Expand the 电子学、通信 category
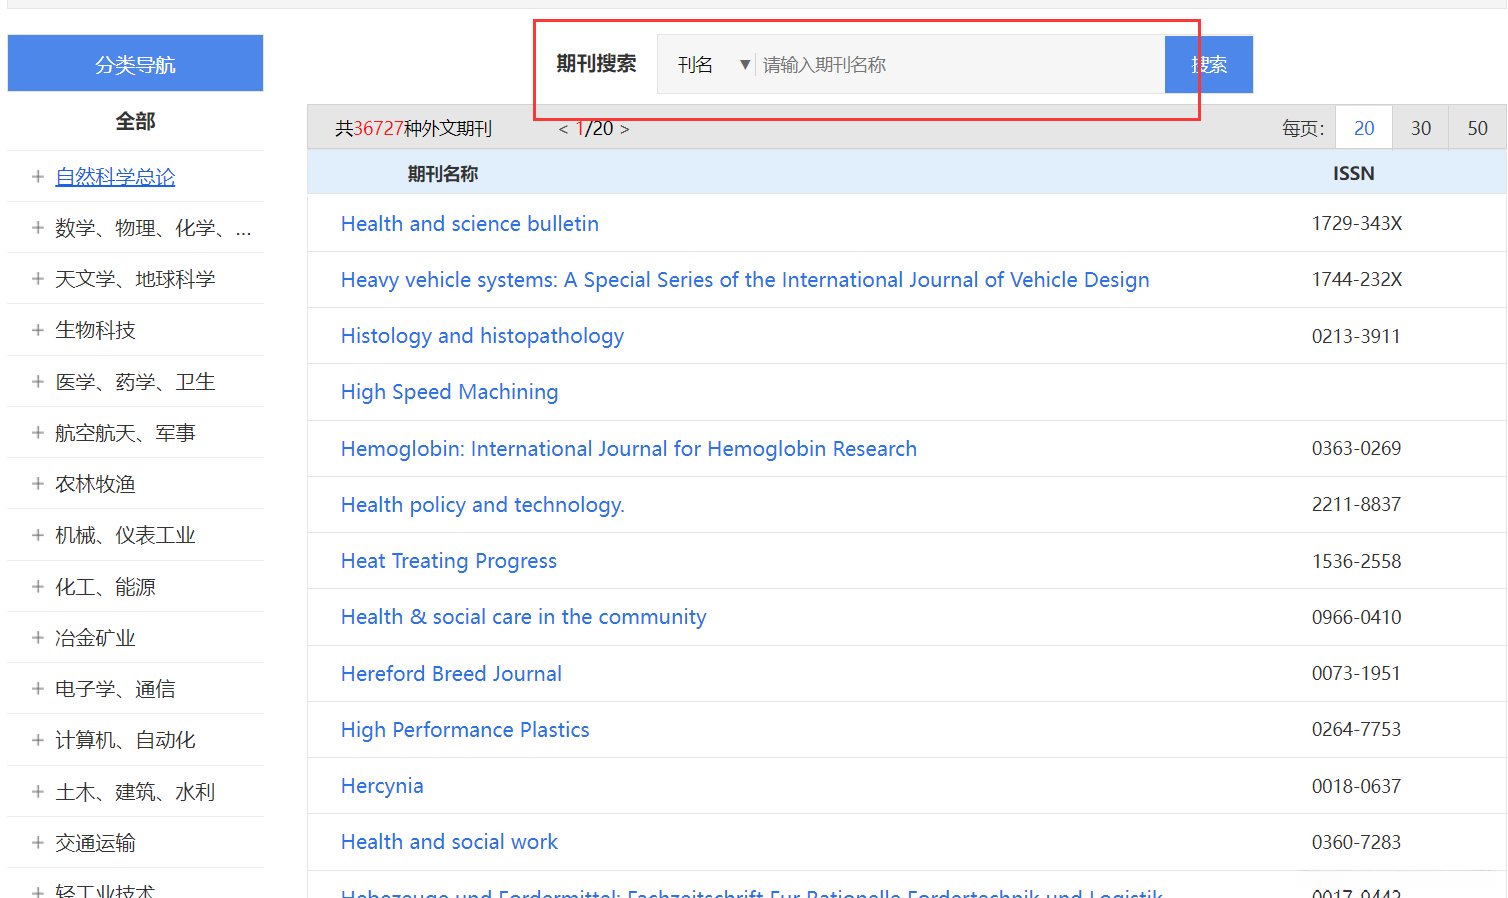 37,689
